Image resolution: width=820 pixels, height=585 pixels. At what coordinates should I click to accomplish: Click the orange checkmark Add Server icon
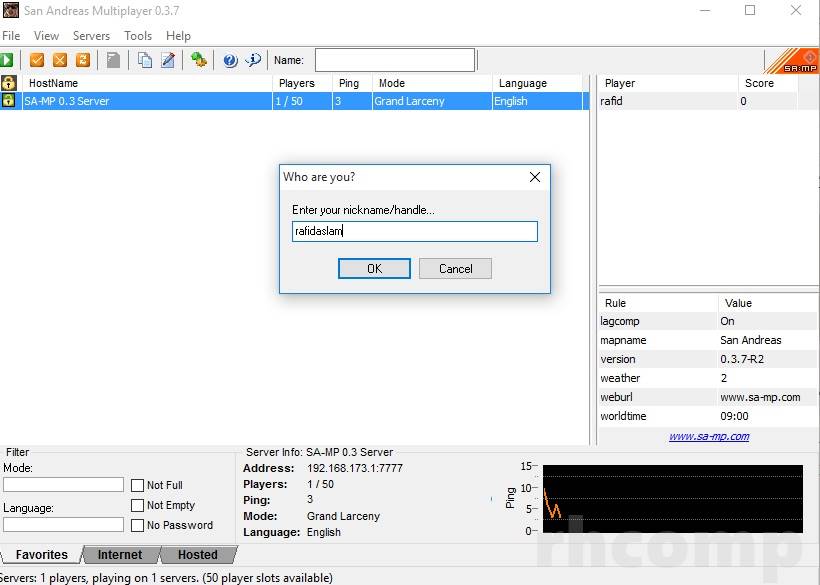coord(37,60)
